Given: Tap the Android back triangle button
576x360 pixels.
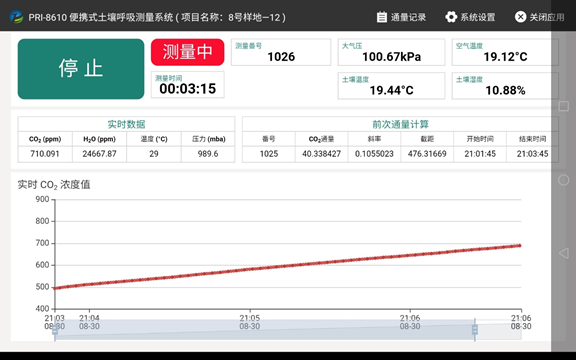Looking at the screenshot, I should point(564,253).
